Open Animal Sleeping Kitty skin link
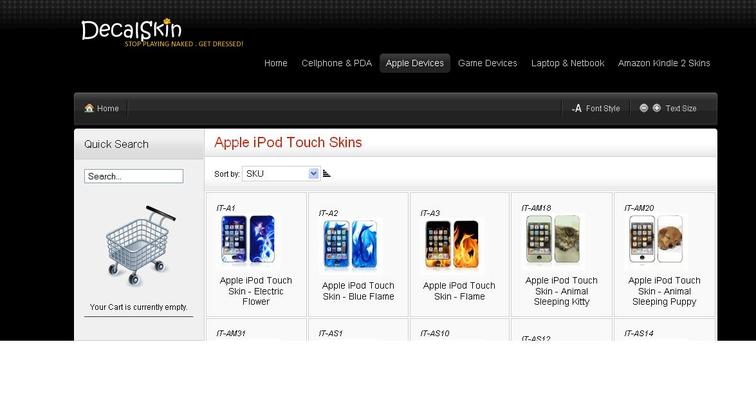Image resolution: width=756 pixels, height=414 pixels. point(561,291)
